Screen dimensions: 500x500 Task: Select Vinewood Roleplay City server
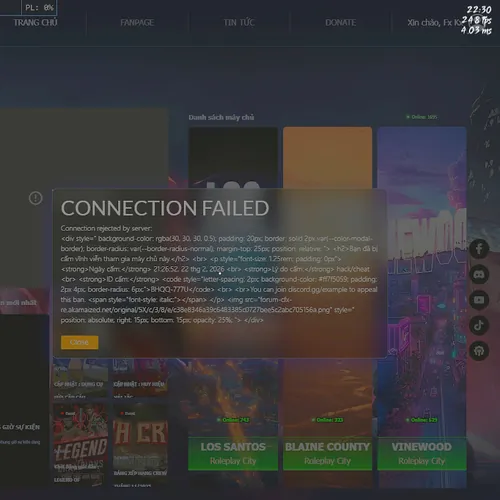tap(422, 453)
